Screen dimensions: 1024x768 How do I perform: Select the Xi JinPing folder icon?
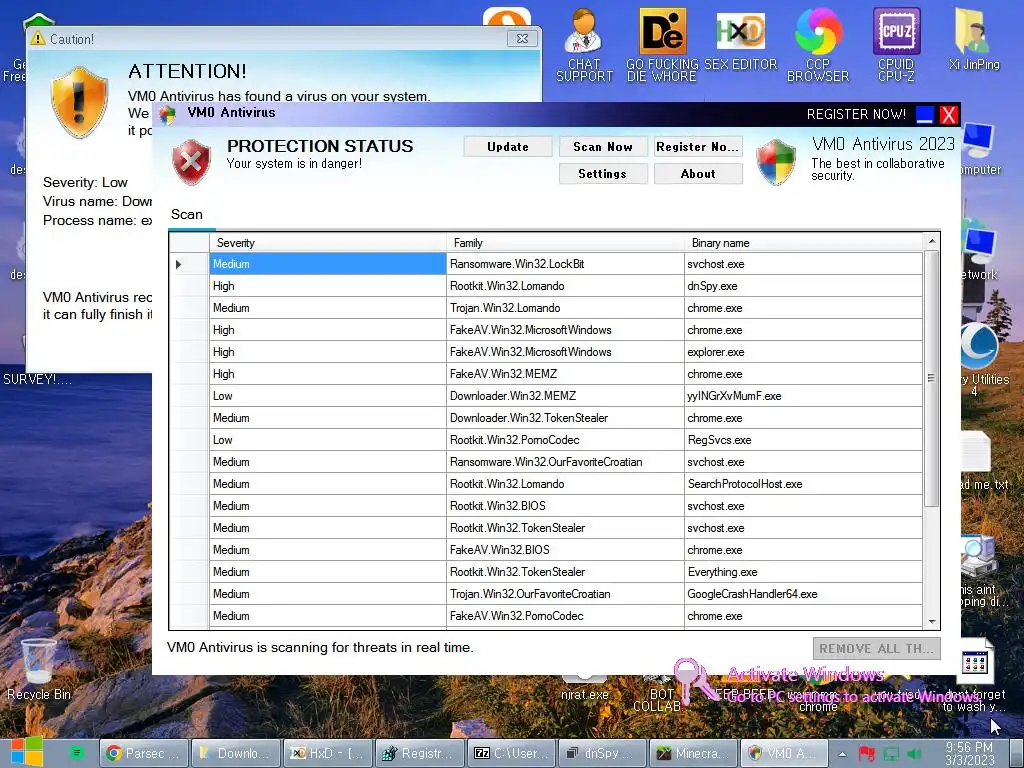(974, 39)
